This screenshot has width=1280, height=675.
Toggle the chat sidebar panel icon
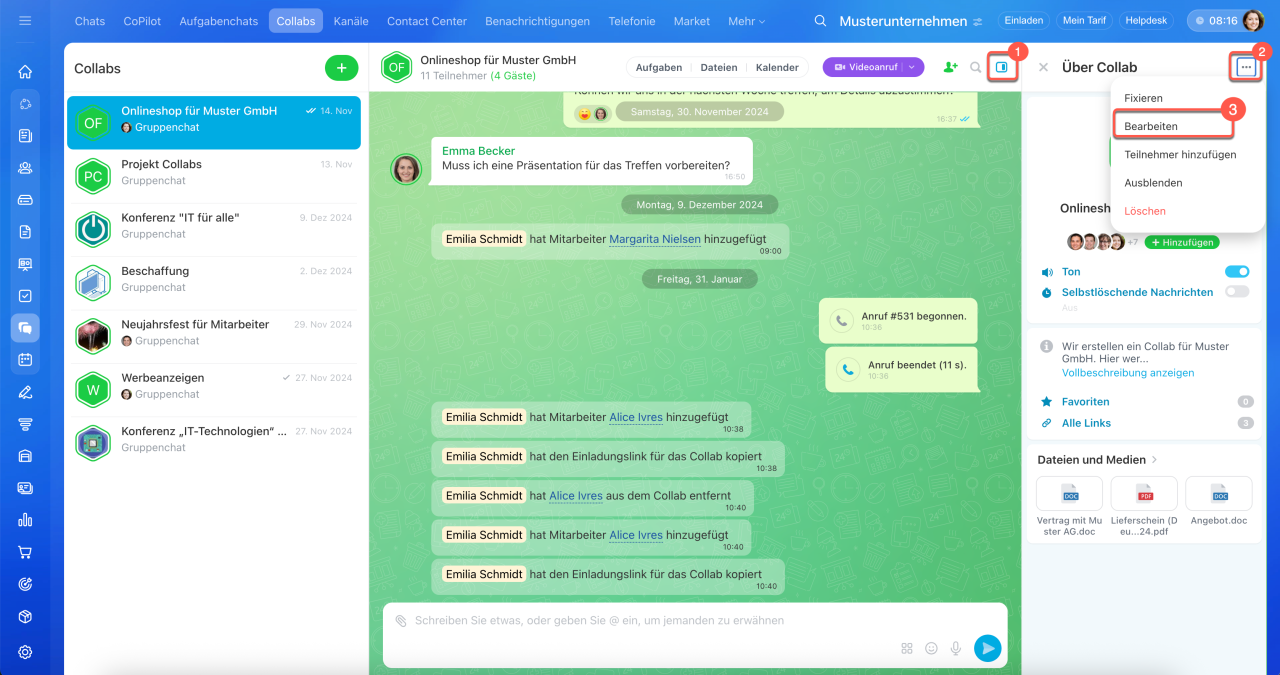click(1001, 67)
